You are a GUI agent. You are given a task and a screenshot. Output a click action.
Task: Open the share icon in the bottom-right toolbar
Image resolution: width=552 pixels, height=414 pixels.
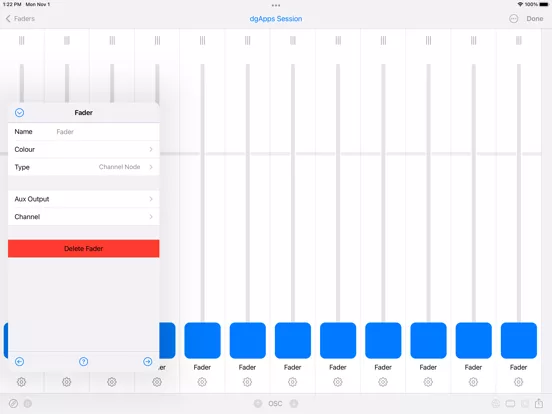click(539, 403)
